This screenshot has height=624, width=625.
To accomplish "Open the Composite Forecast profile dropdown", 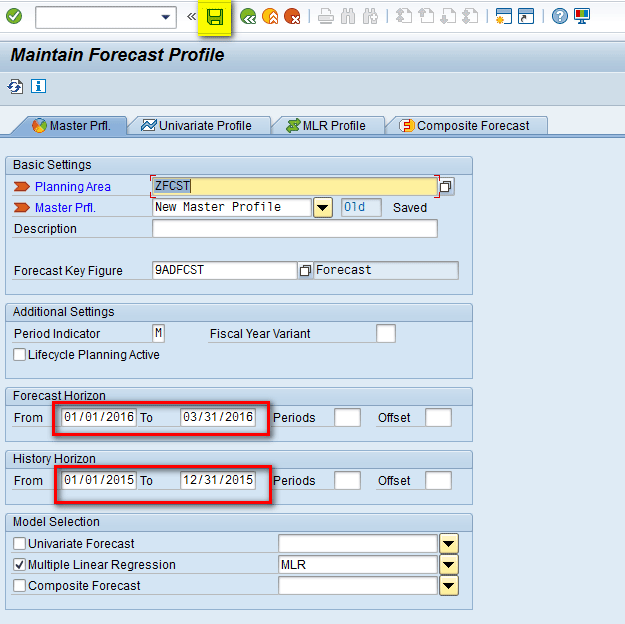I will tap(449, 586).
